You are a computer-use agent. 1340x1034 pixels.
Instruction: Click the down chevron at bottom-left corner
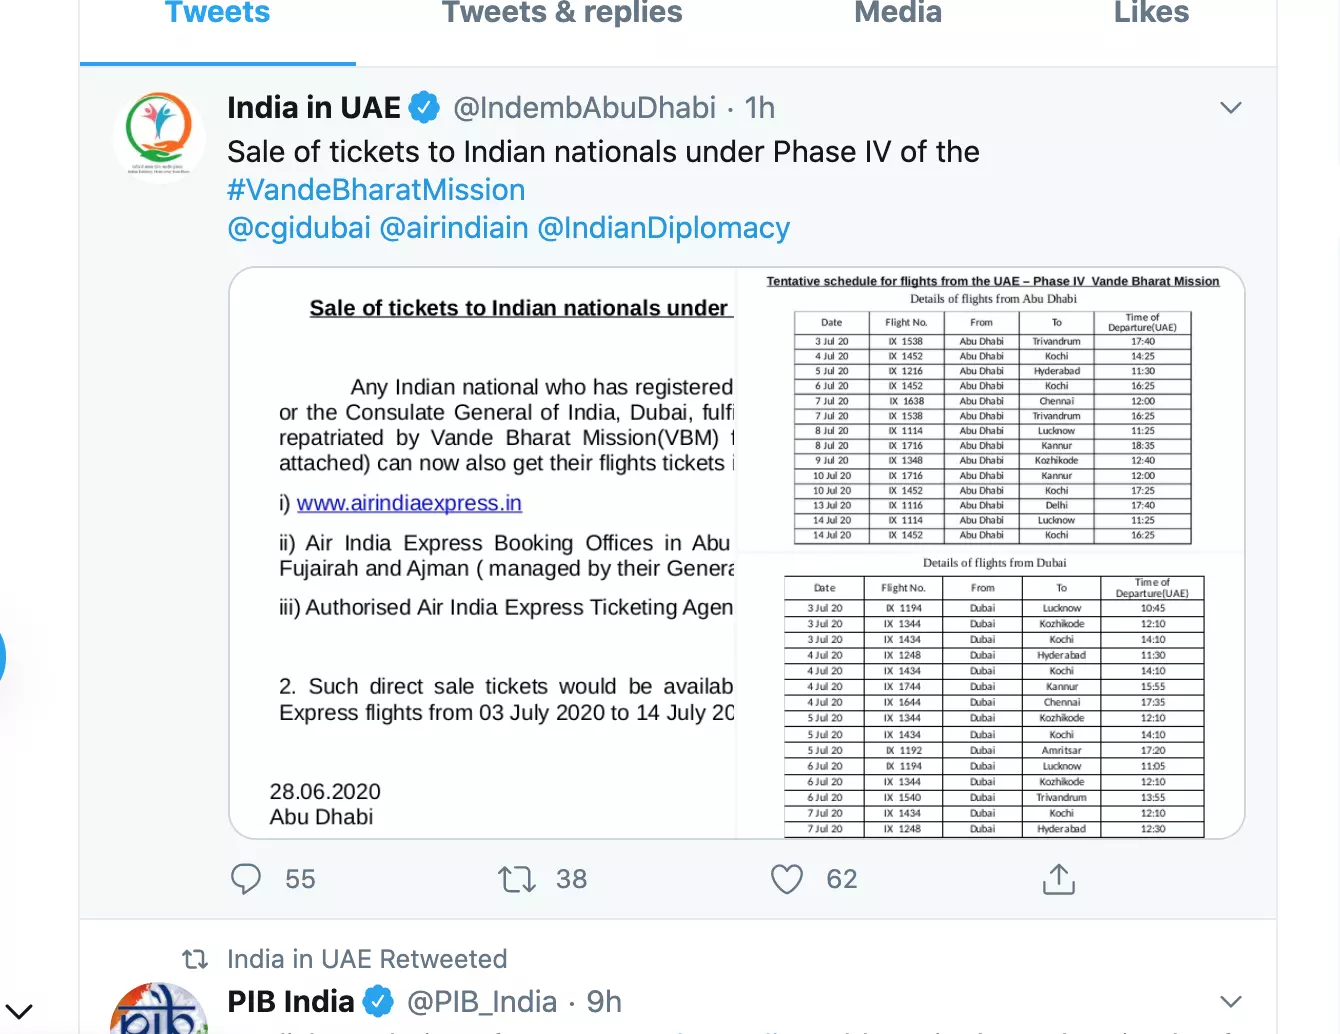(x=19, y=1011)
